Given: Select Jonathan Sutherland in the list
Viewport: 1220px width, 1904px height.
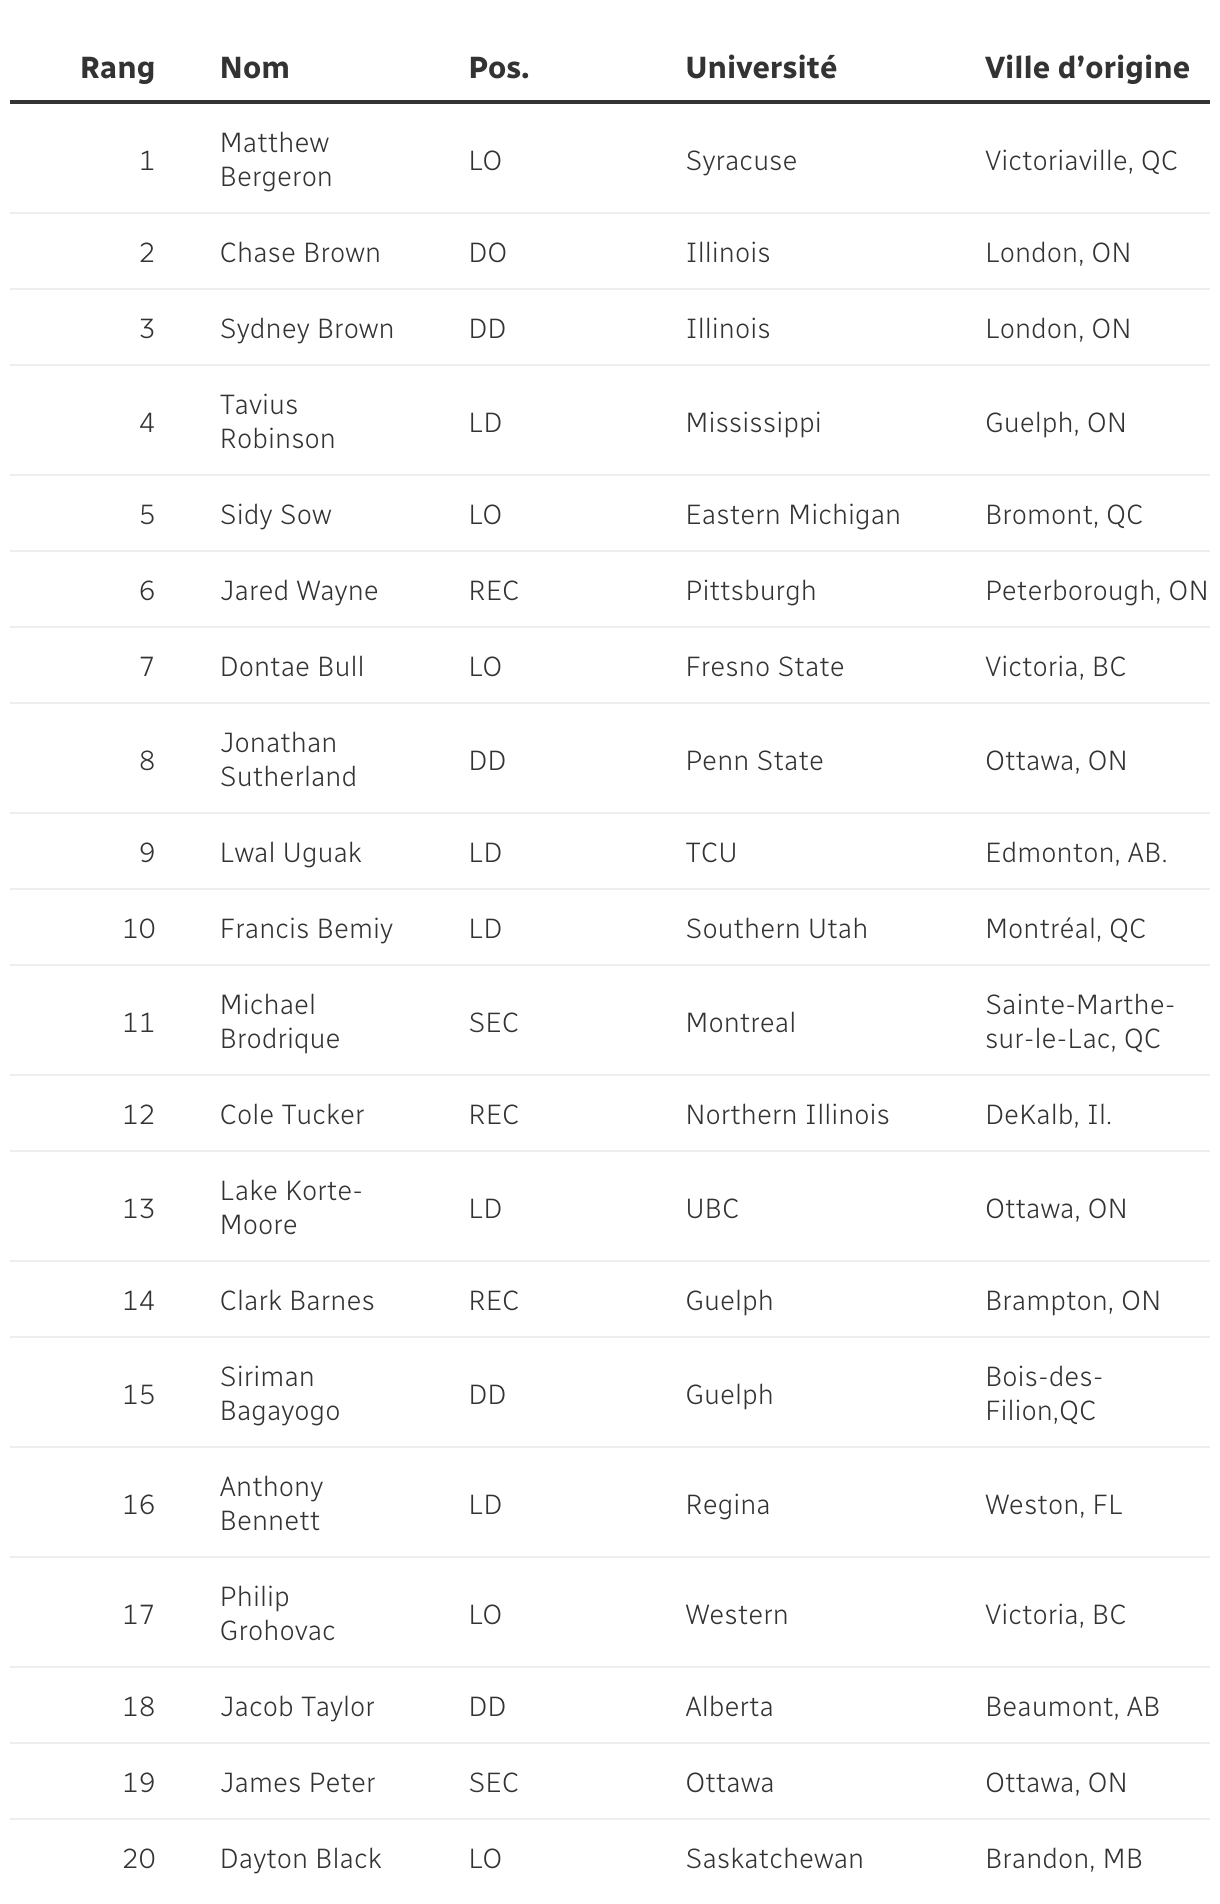Looking at the screenshot, I should (288, 760).
